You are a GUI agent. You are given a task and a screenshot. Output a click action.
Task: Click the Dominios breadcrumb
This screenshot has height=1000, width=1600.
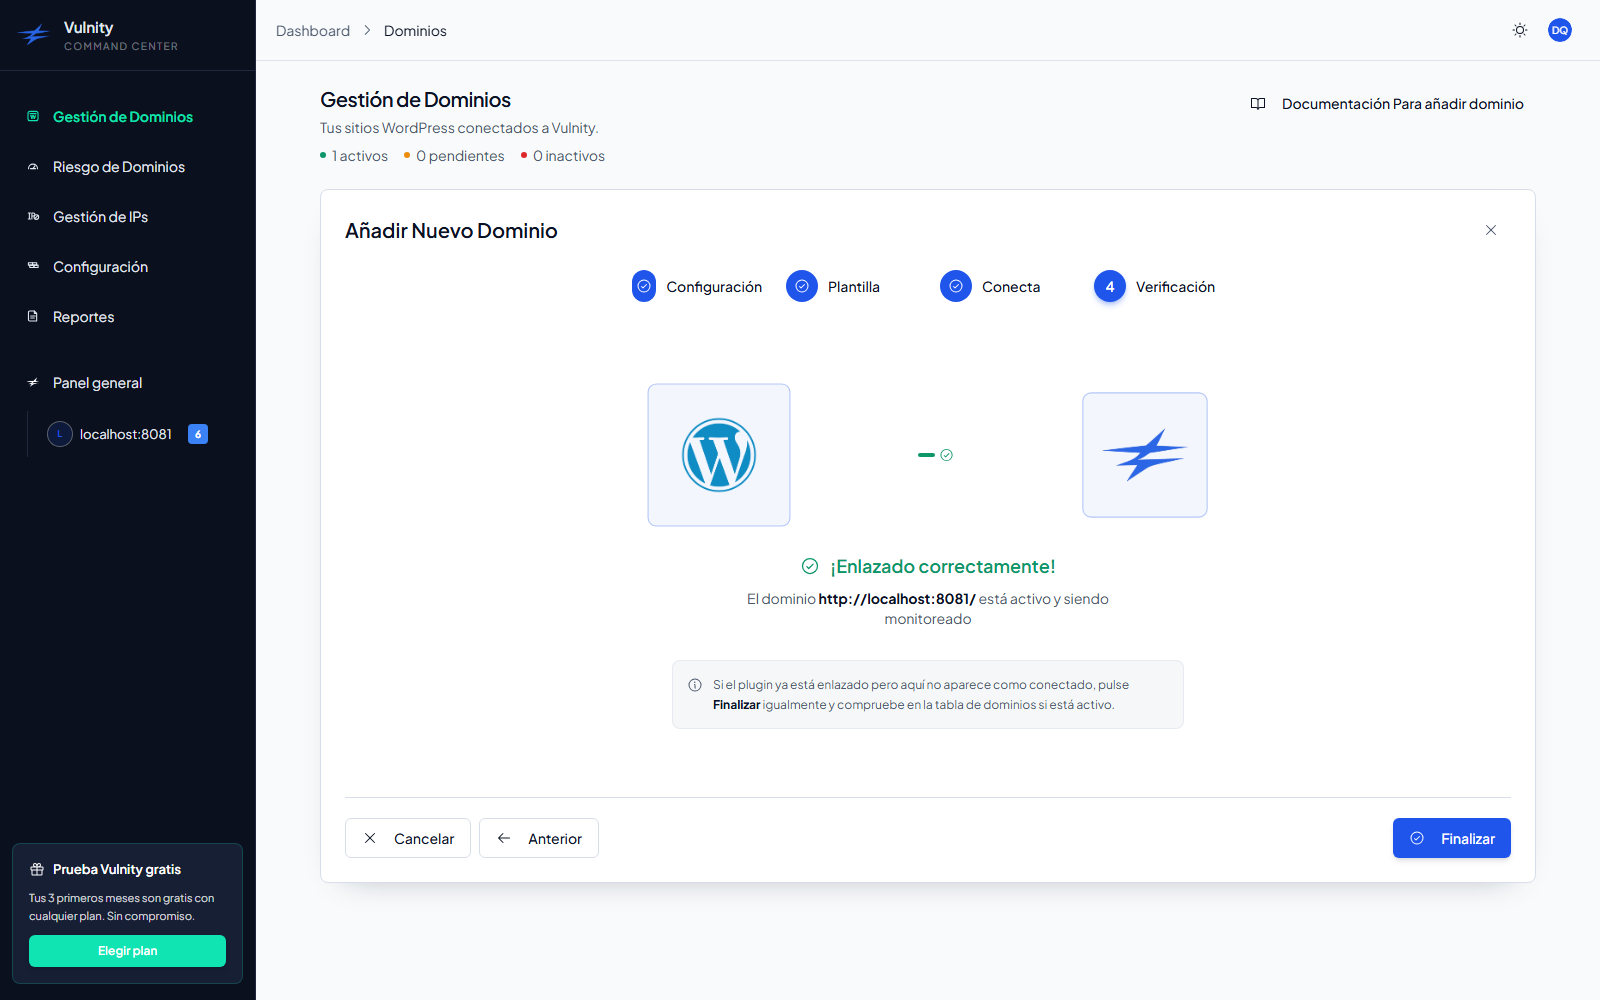415,31
